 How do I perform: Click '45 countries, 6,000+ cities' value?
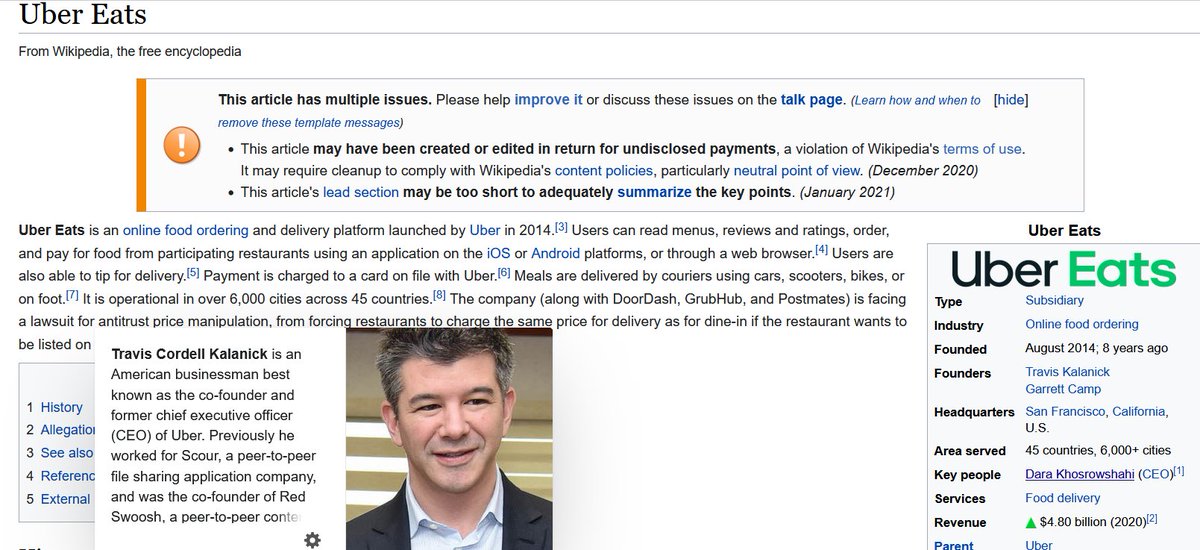(x=1098, y=450)
